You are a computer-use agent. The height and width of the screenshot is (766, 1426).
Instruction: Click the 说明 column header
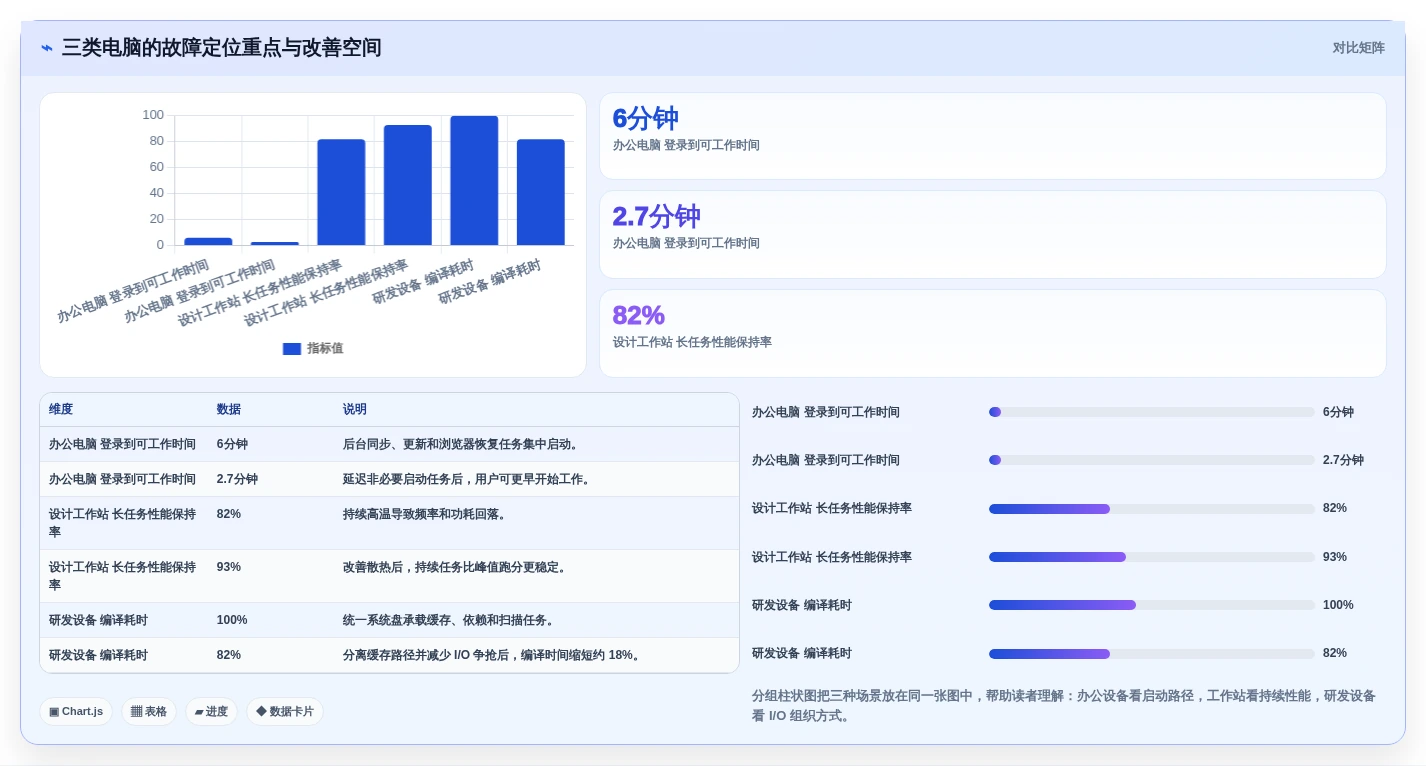pos(355,410)
